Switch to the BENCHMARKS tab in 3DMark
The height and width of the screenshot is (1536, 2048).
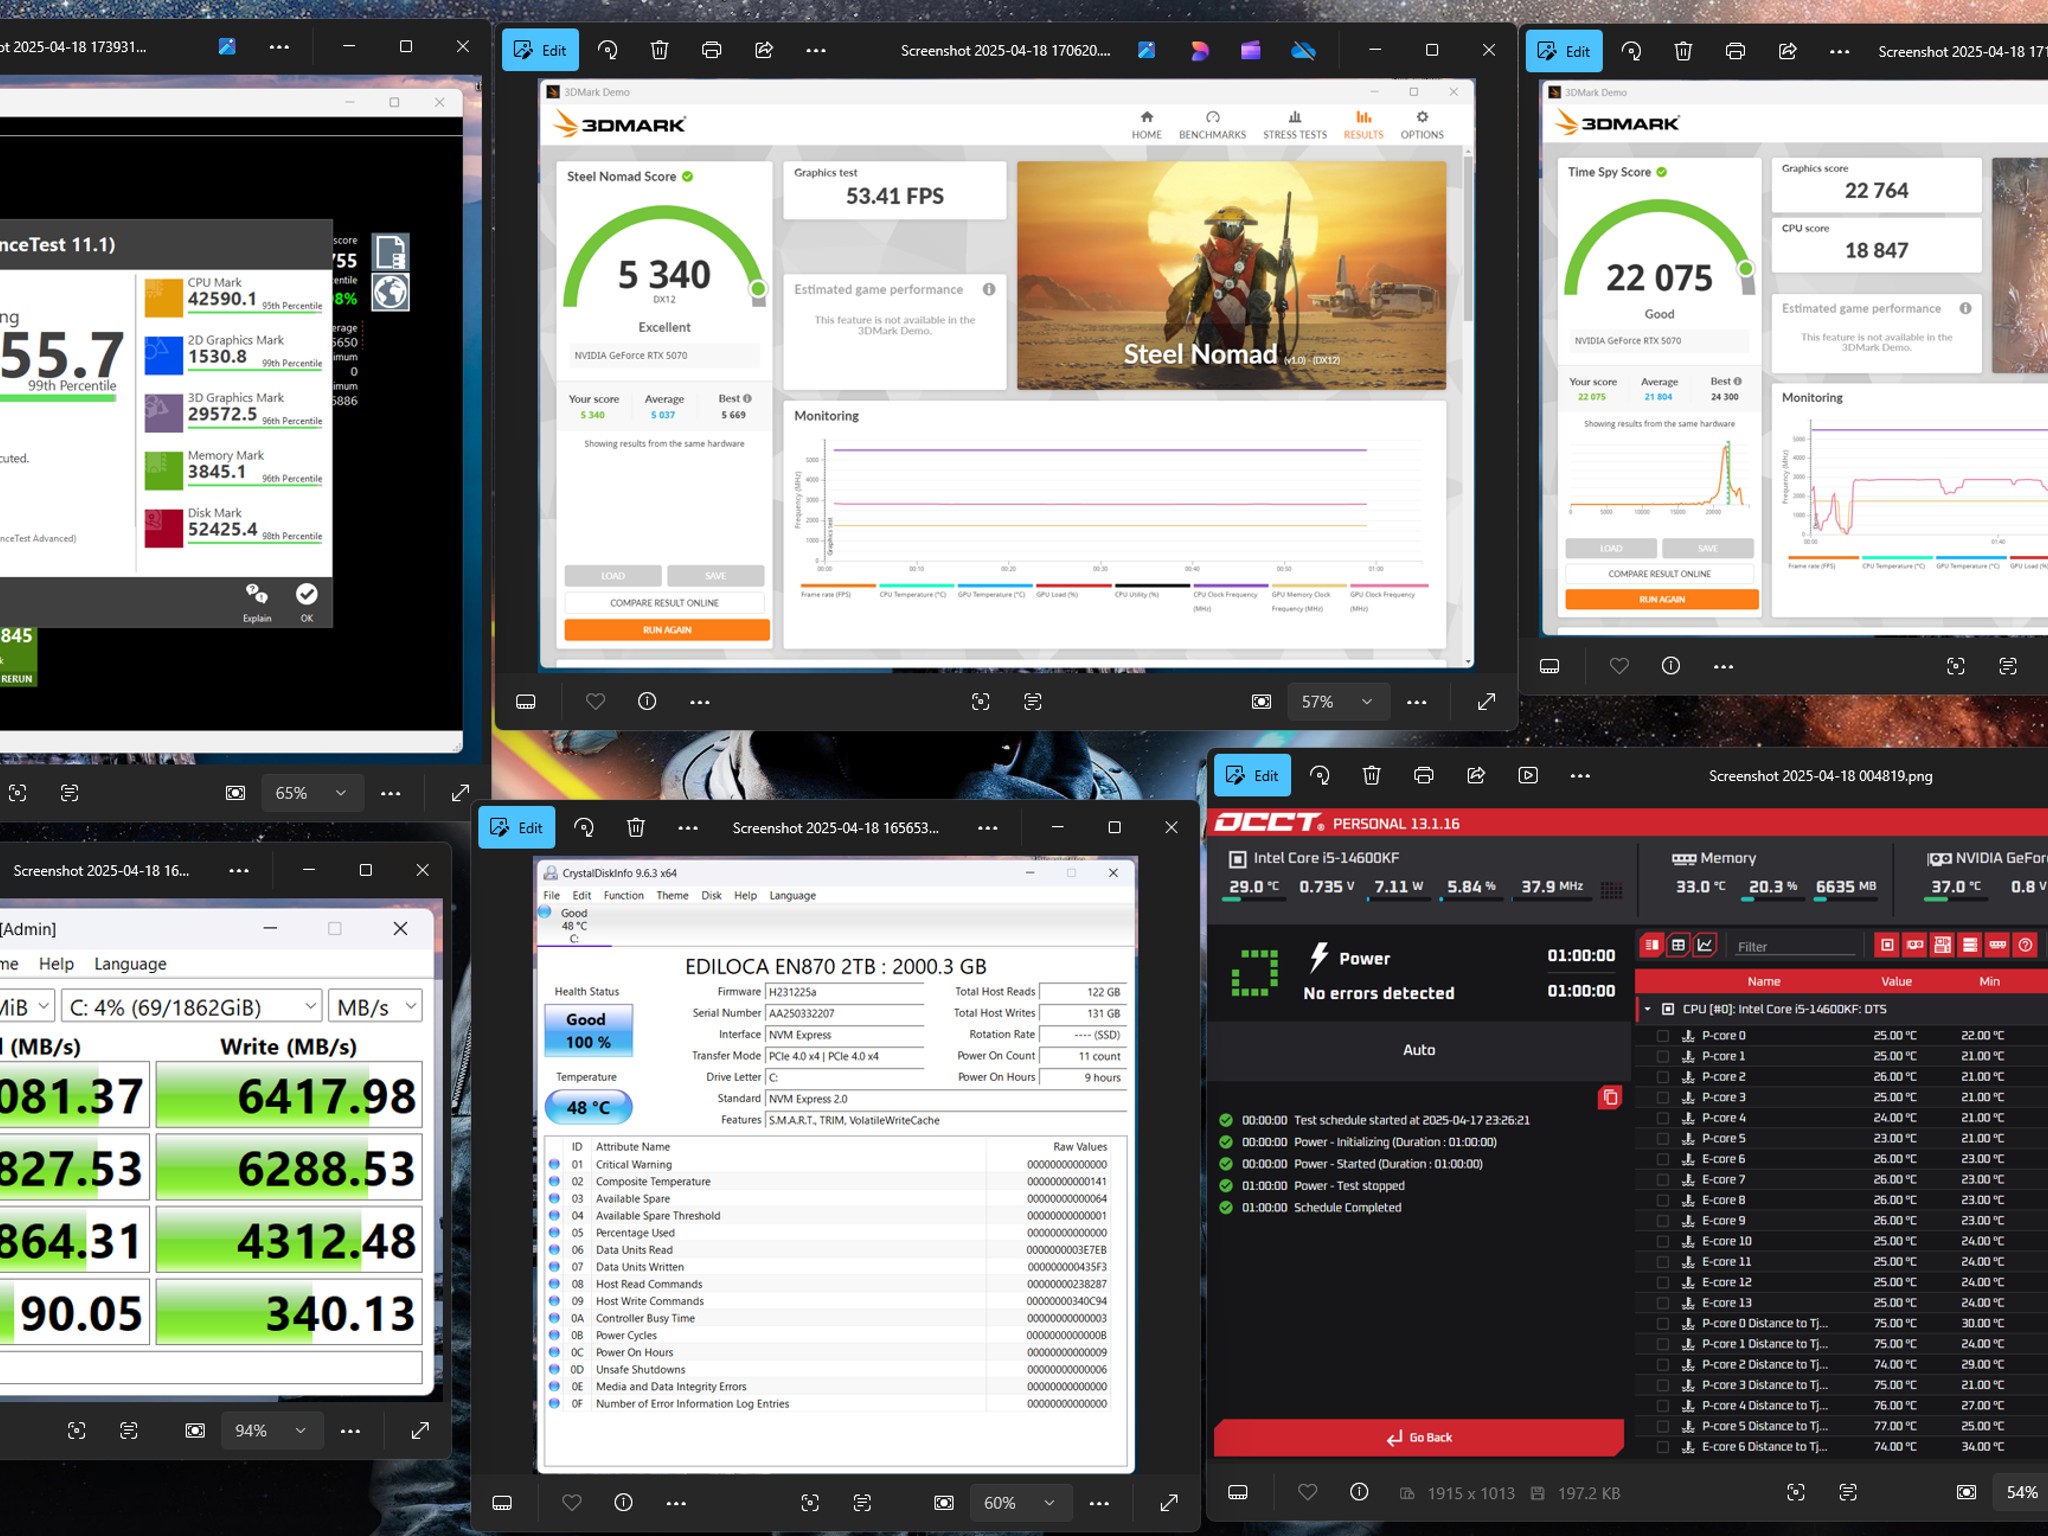[x=1212, y=125]
